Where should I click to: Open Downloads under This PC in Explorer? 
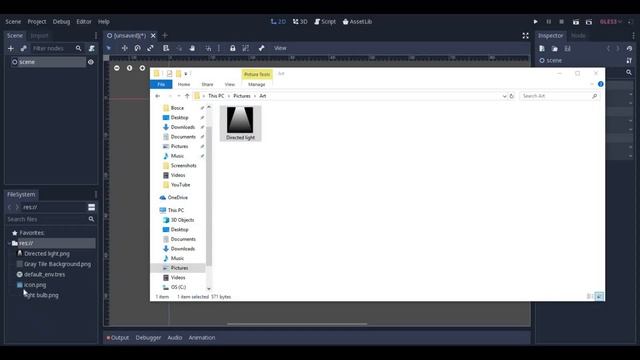click(179, 249)
